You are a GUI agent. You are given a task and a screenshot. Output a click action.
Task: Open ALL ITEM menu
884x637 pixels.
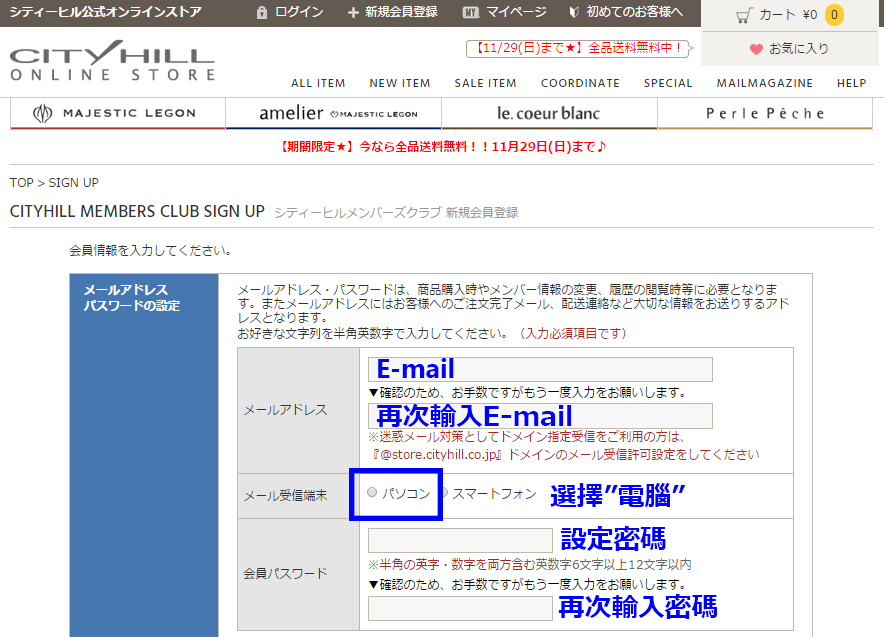(318, 83)
